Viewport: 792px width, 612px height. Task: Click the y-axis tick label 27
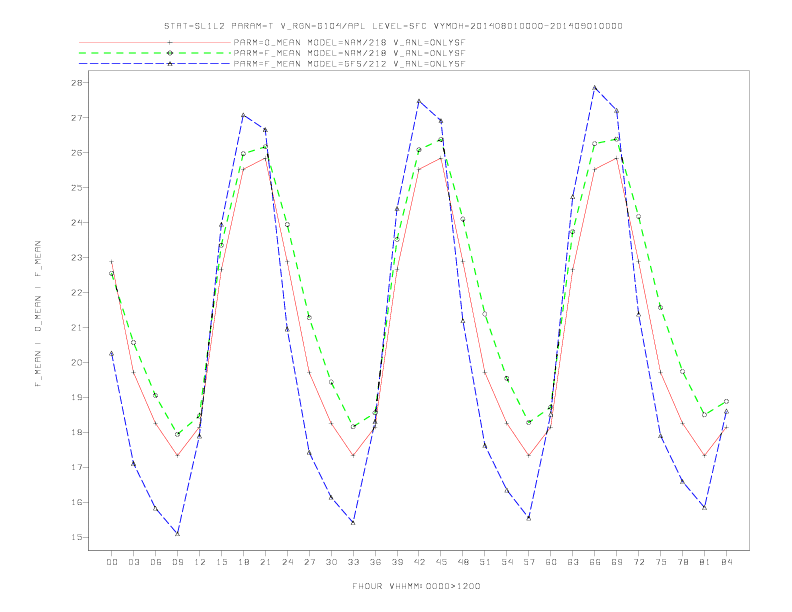click(x=76, y=118)
